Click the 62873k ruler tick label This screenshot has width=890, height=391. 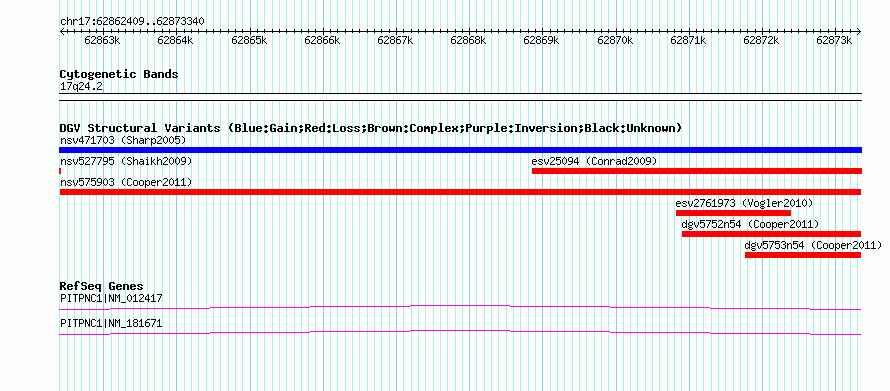pos(834,40)
